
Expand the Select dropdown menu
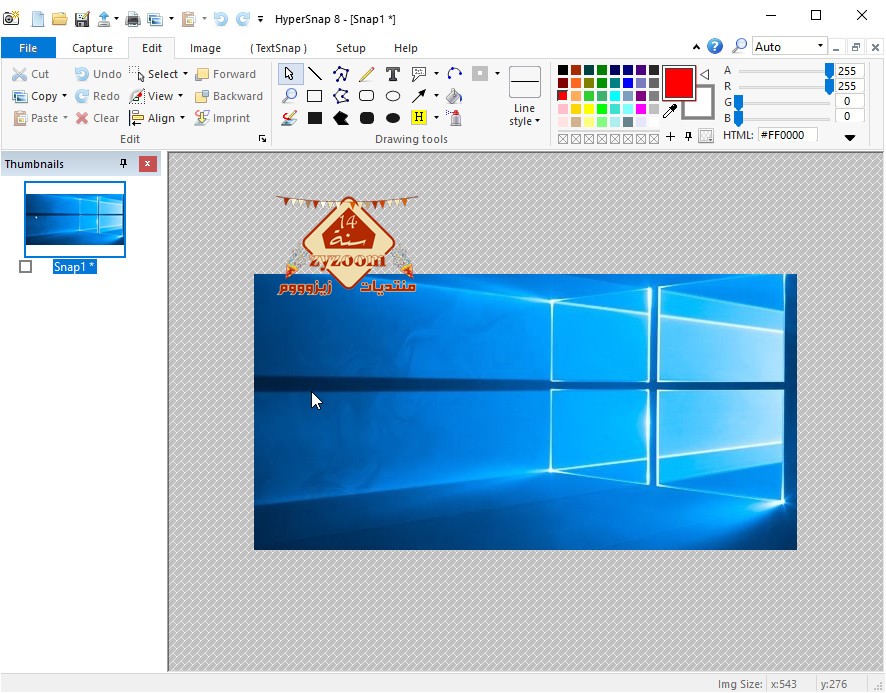(185, 74)
